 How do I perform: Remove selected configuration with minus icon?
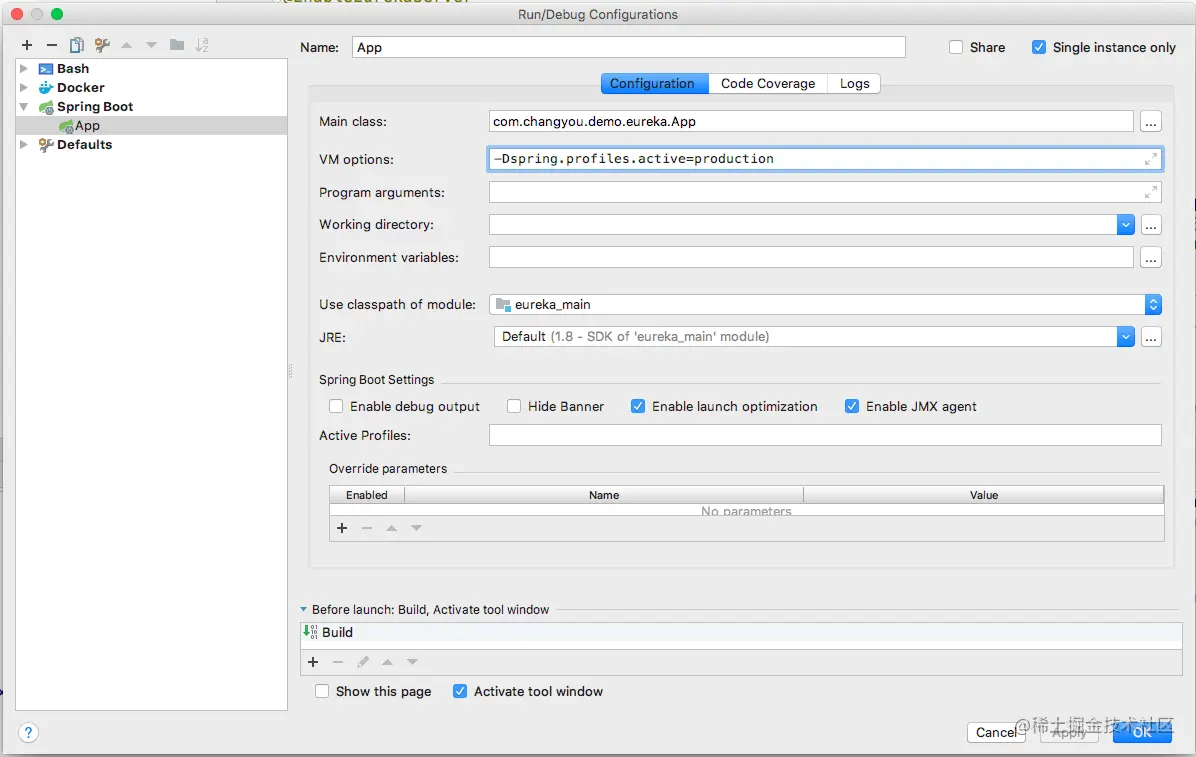[52, 45]
